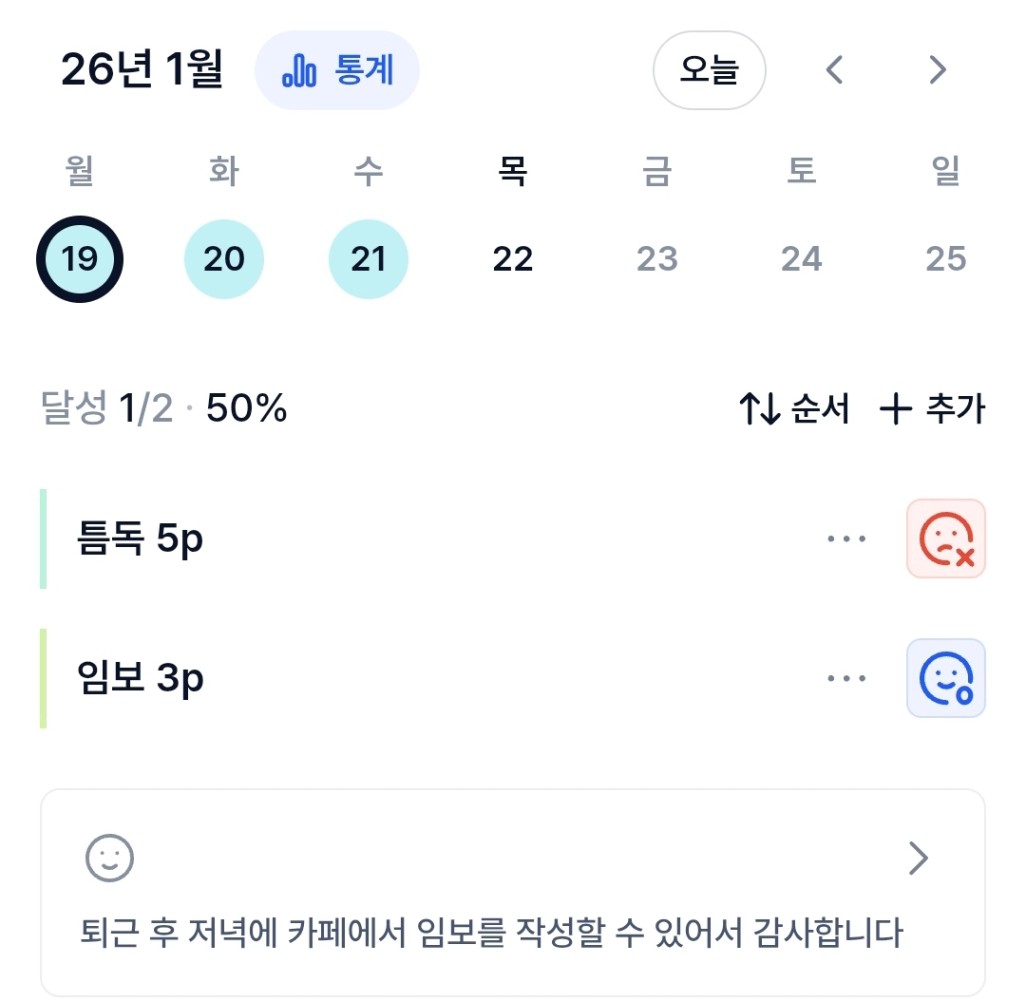Switch to Wednesday the 21st
Image resolution: width=1026 pixels, height=1001 pixels.
click(368, 260)
